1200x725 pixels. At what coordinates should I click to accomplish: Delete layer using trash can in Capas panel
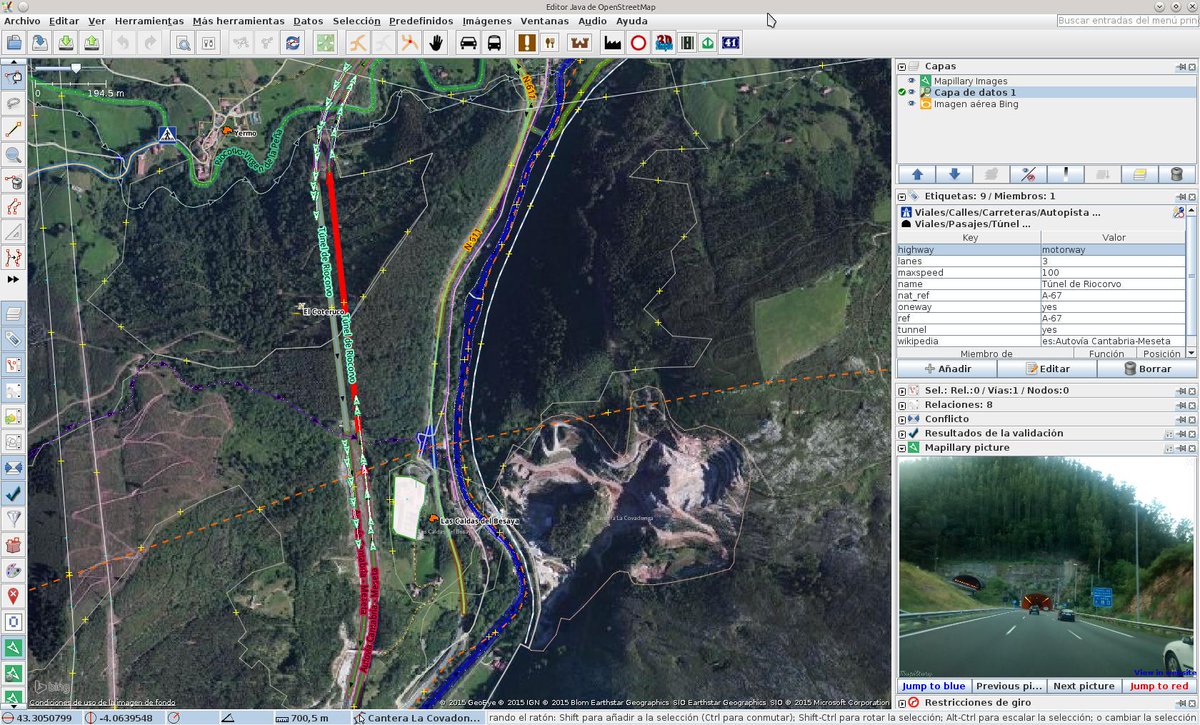[x=1176, y=174]
